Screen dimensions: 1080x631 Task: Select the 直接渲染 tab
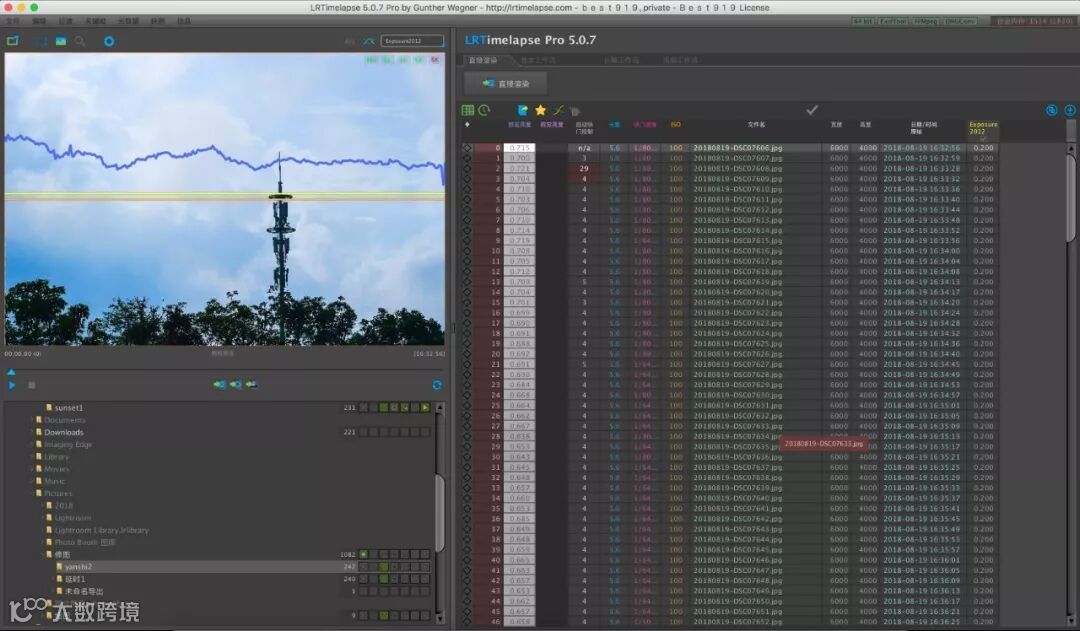coord(483,60)
